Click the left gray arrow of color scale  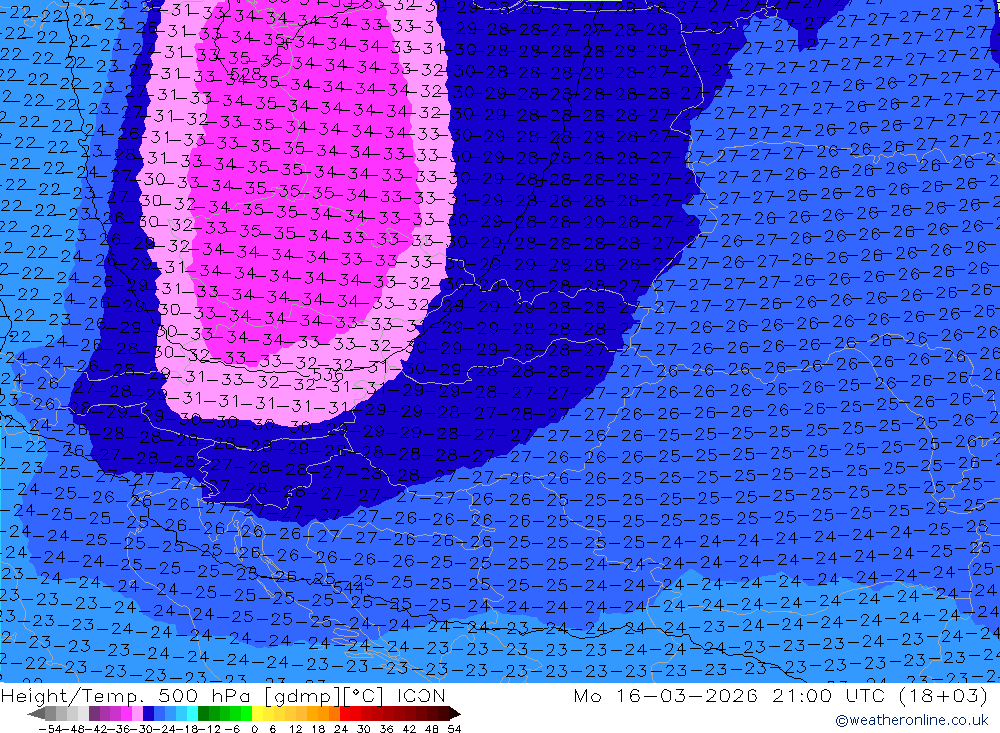36,714
